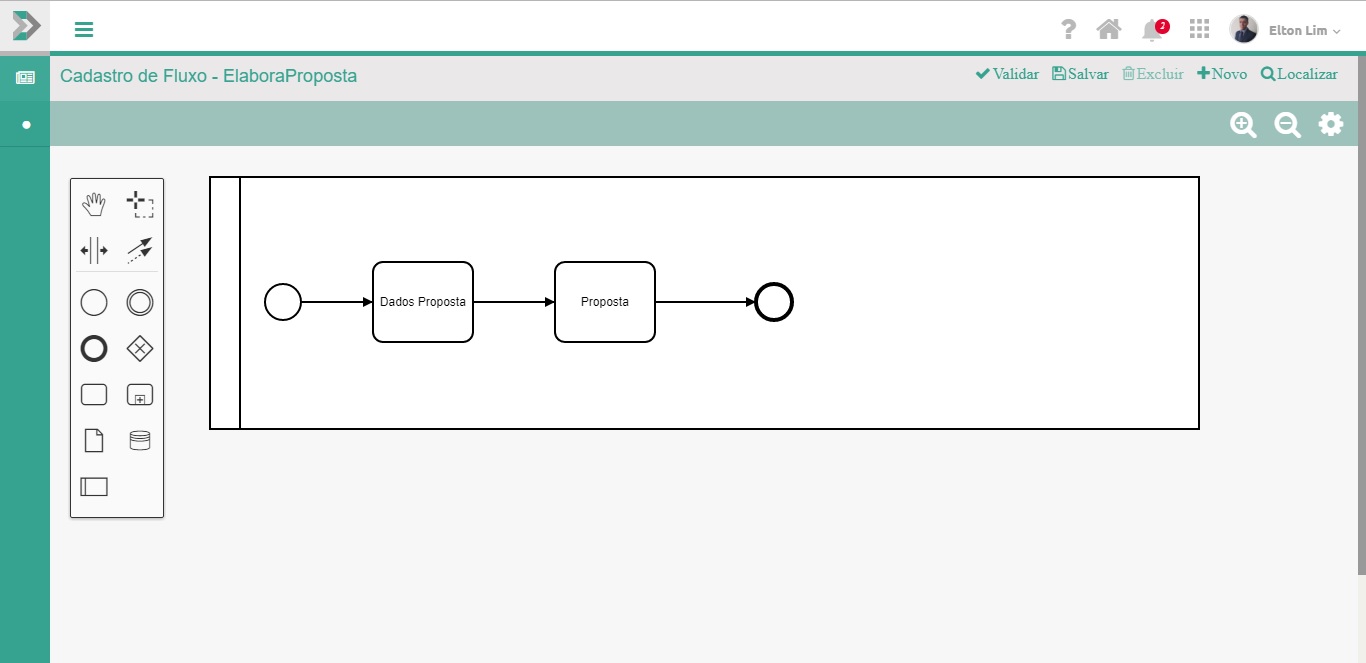Activate the hand tool in palette
The height and width of the screenshot is (663, 1366).
[x=93, y=205]
